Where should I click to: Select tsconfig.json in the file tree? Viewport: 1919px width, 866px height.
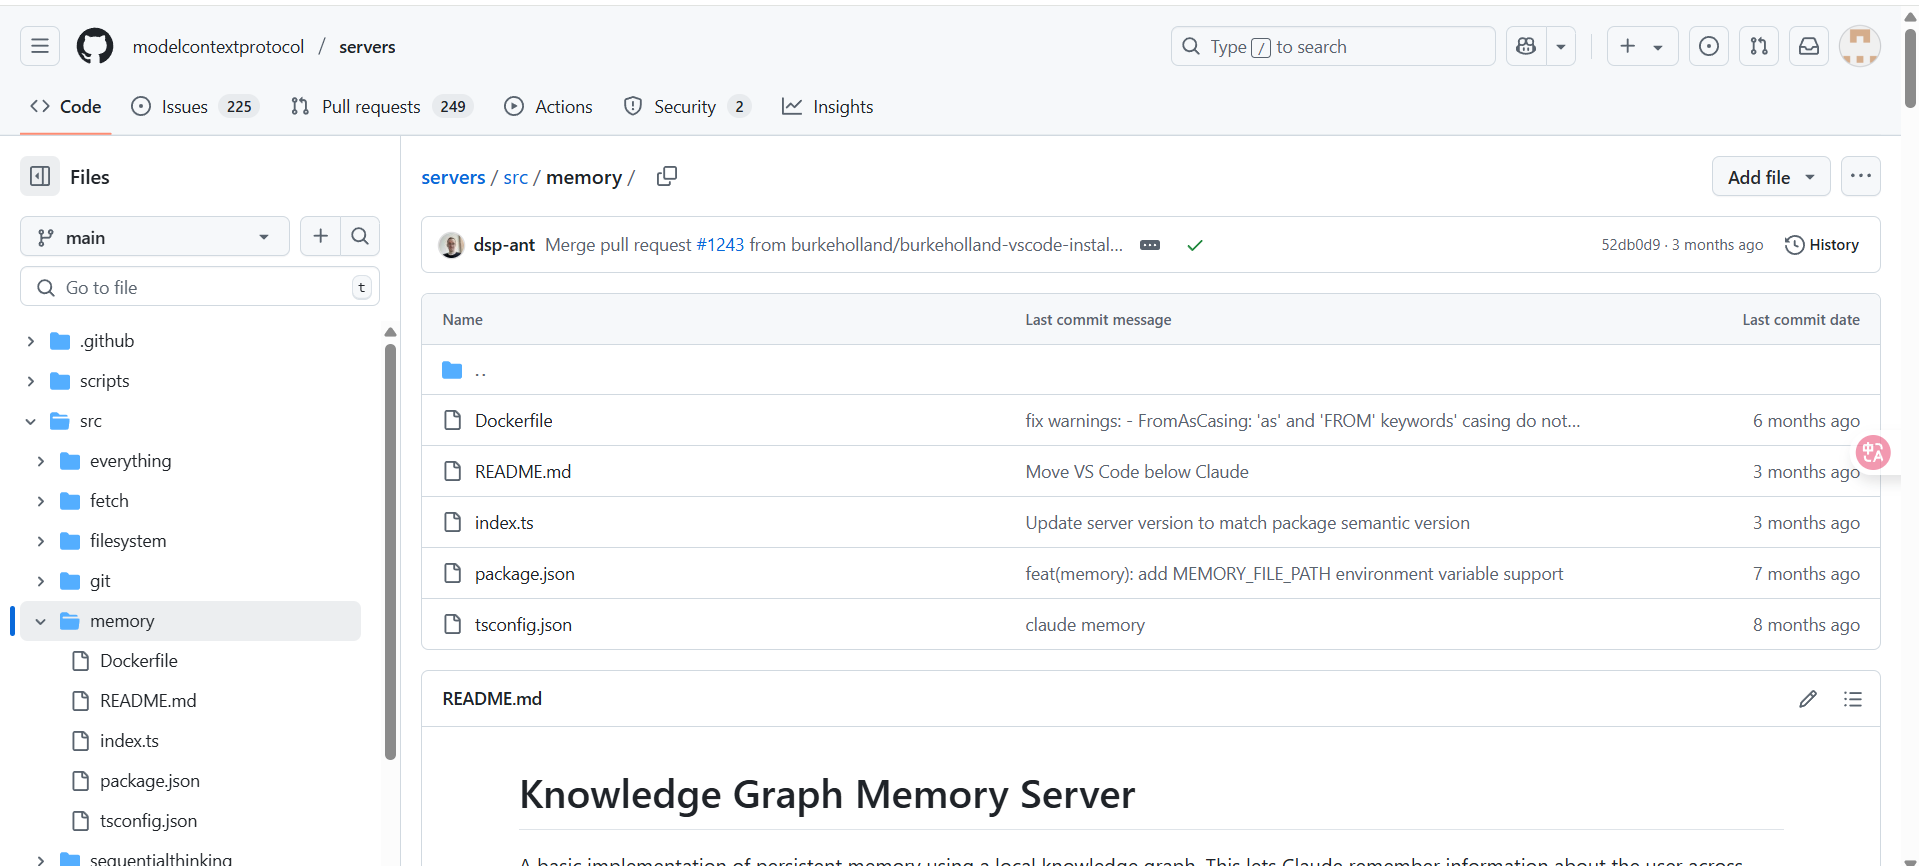148,821
